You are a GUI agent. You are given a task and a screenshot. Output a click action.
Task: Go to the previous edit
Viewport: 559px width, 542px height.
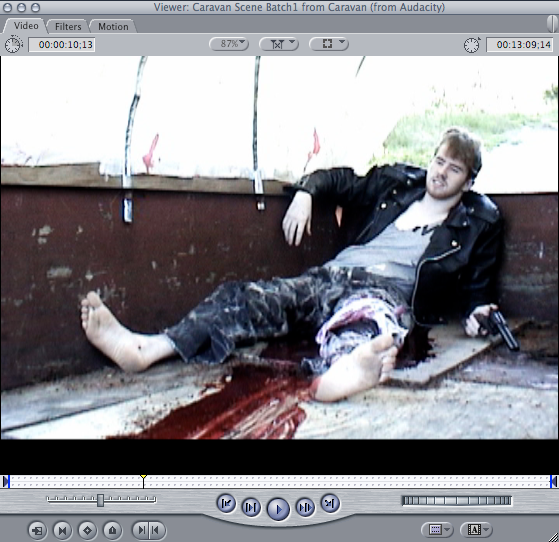tap(226, 503)
